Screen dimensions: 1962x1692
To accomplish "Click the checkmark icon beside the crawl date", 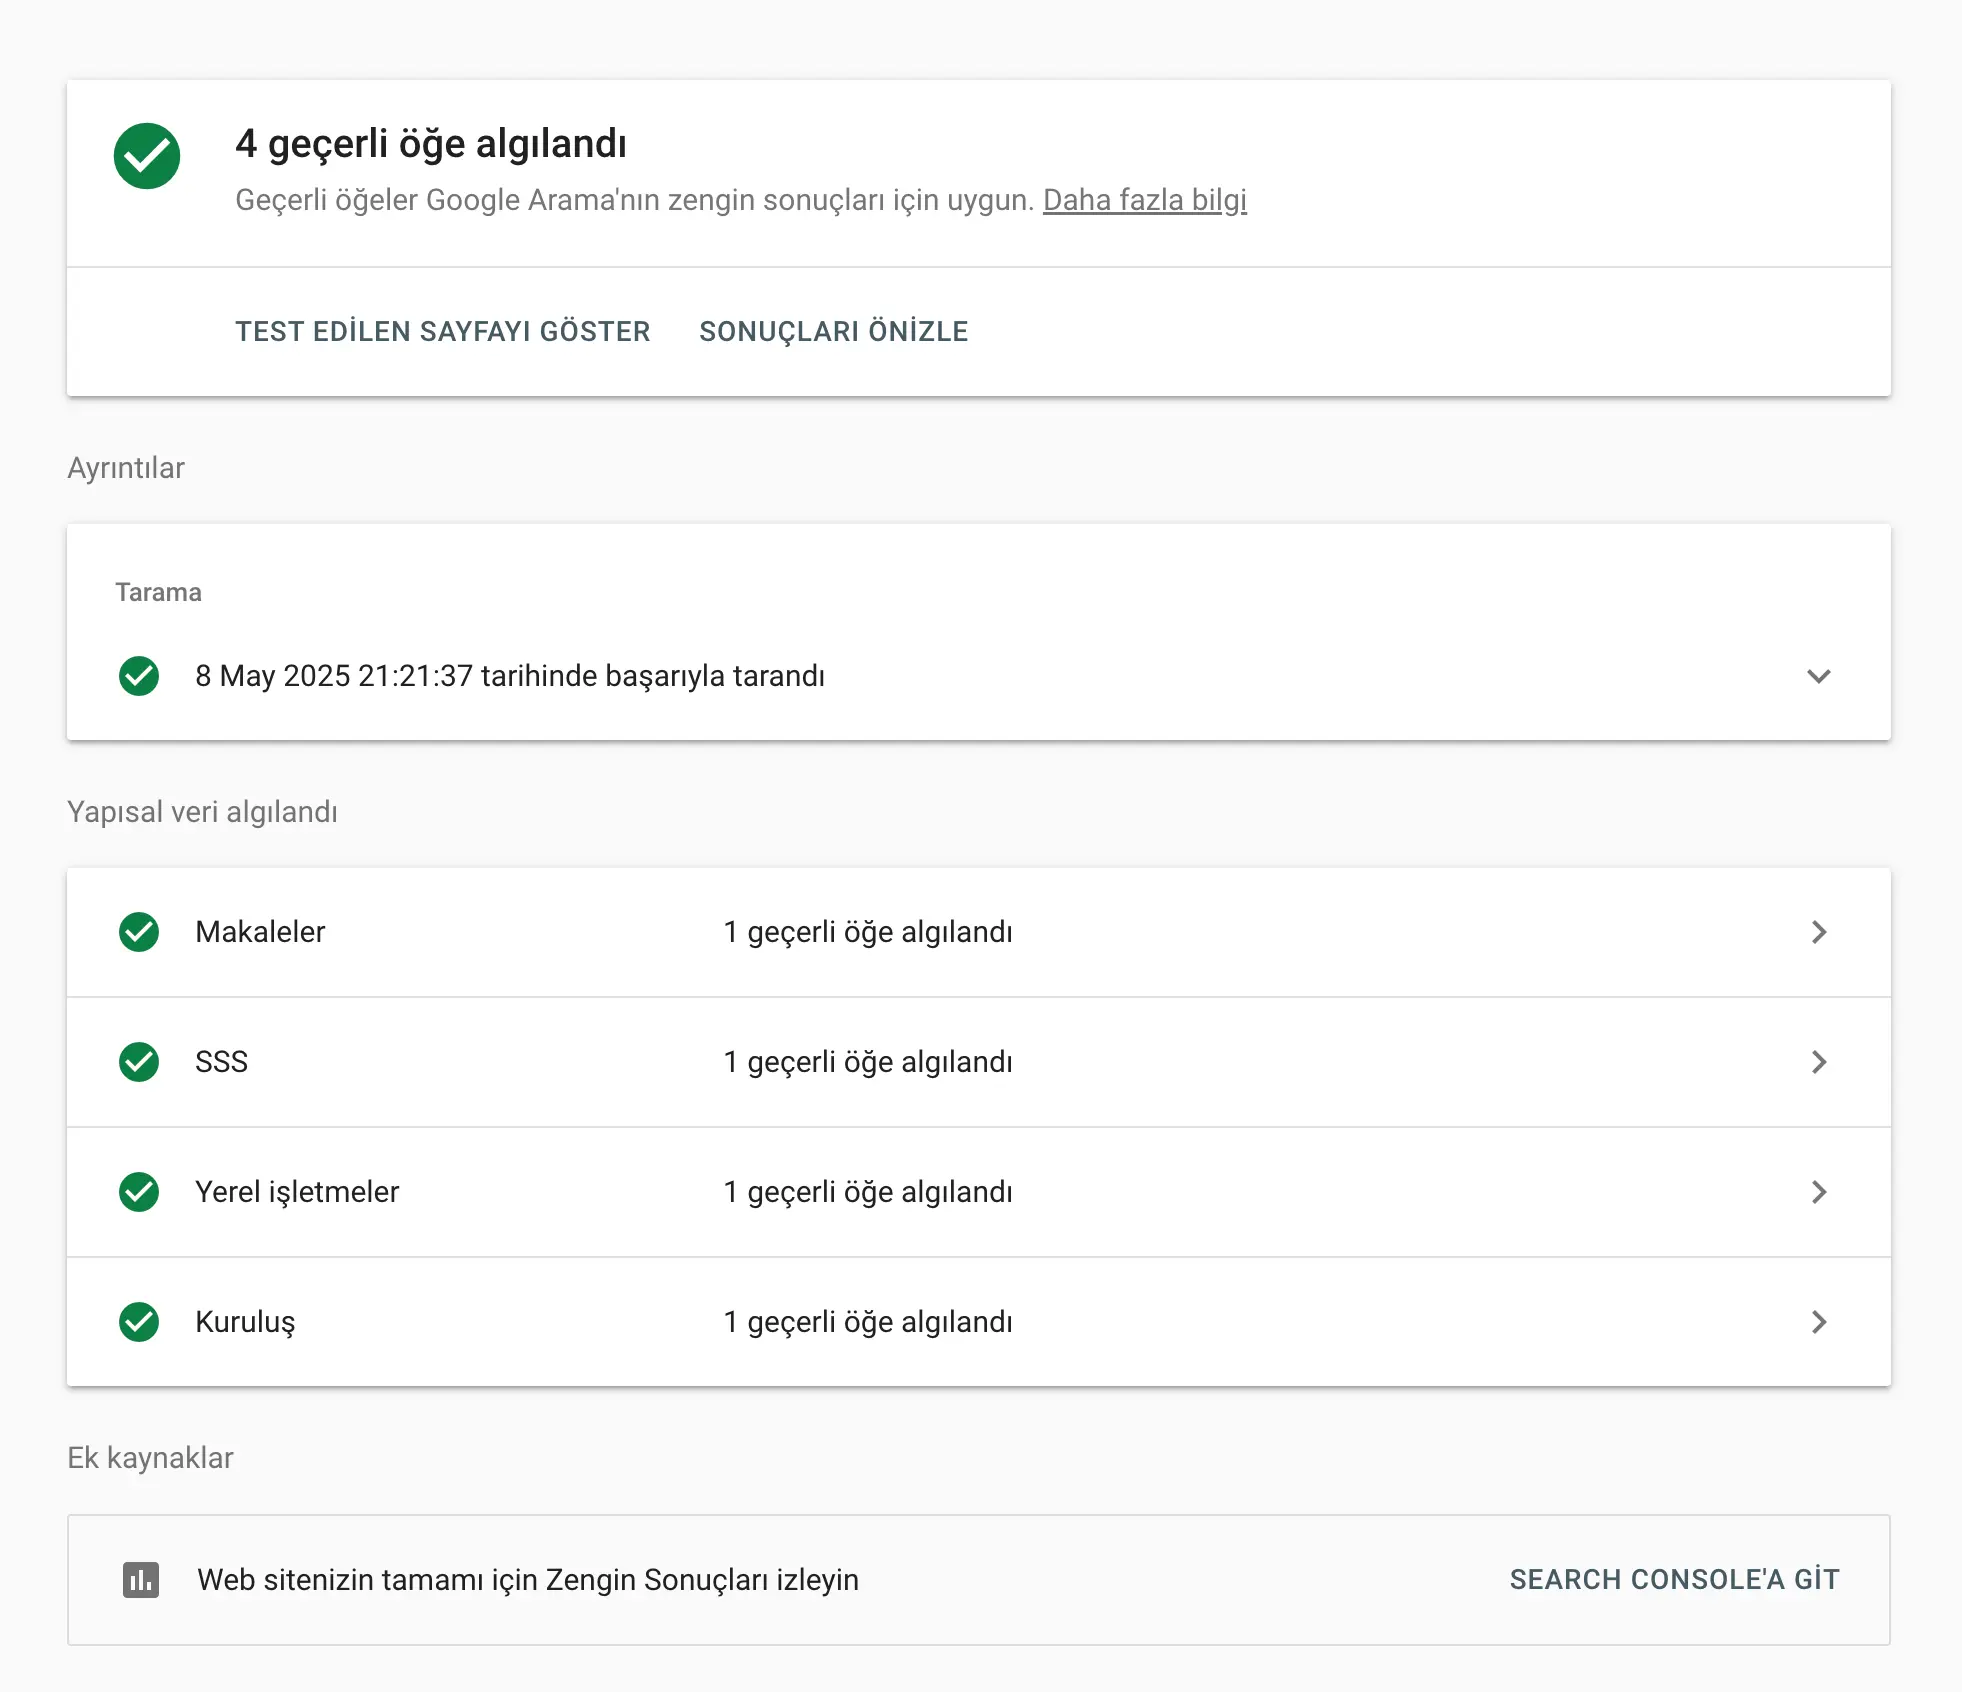I will click(138, 676).
